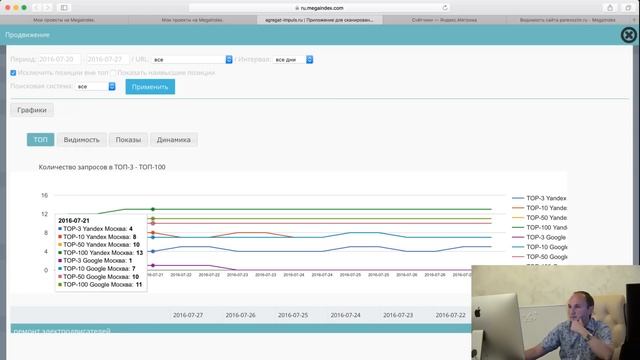Open the Safari share icon
Image resolution: width=640 pixels, height=360 pixels.
pos(610,8)
